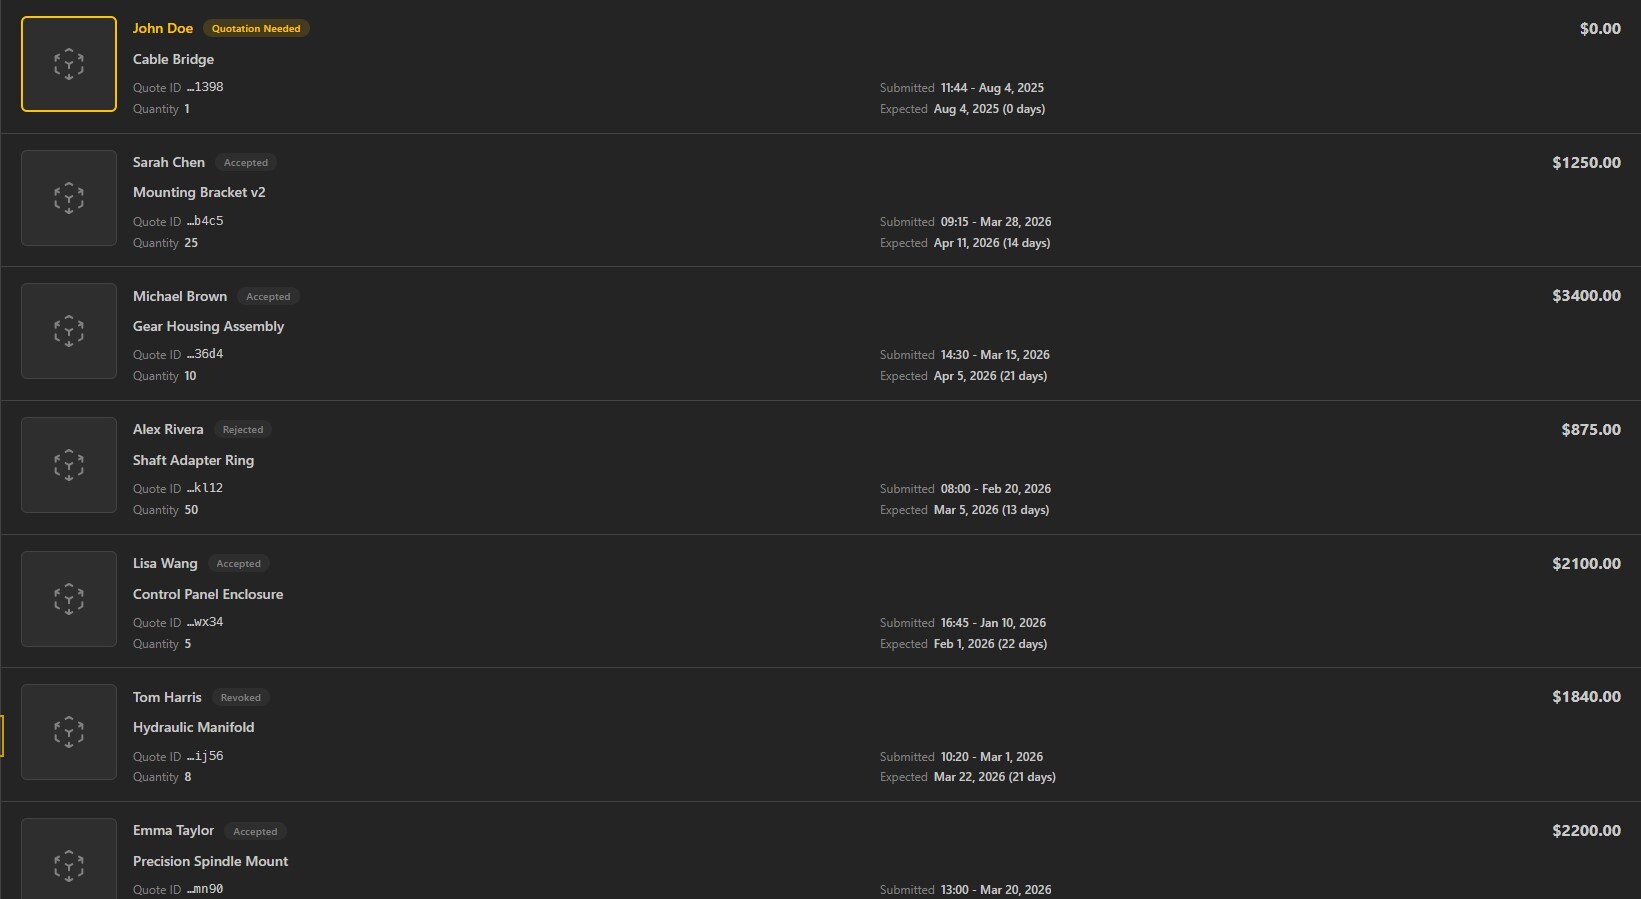Click the Accepted badge beside Sarah Chen
Screen dimensions: 1641x899
click(246, 163)
